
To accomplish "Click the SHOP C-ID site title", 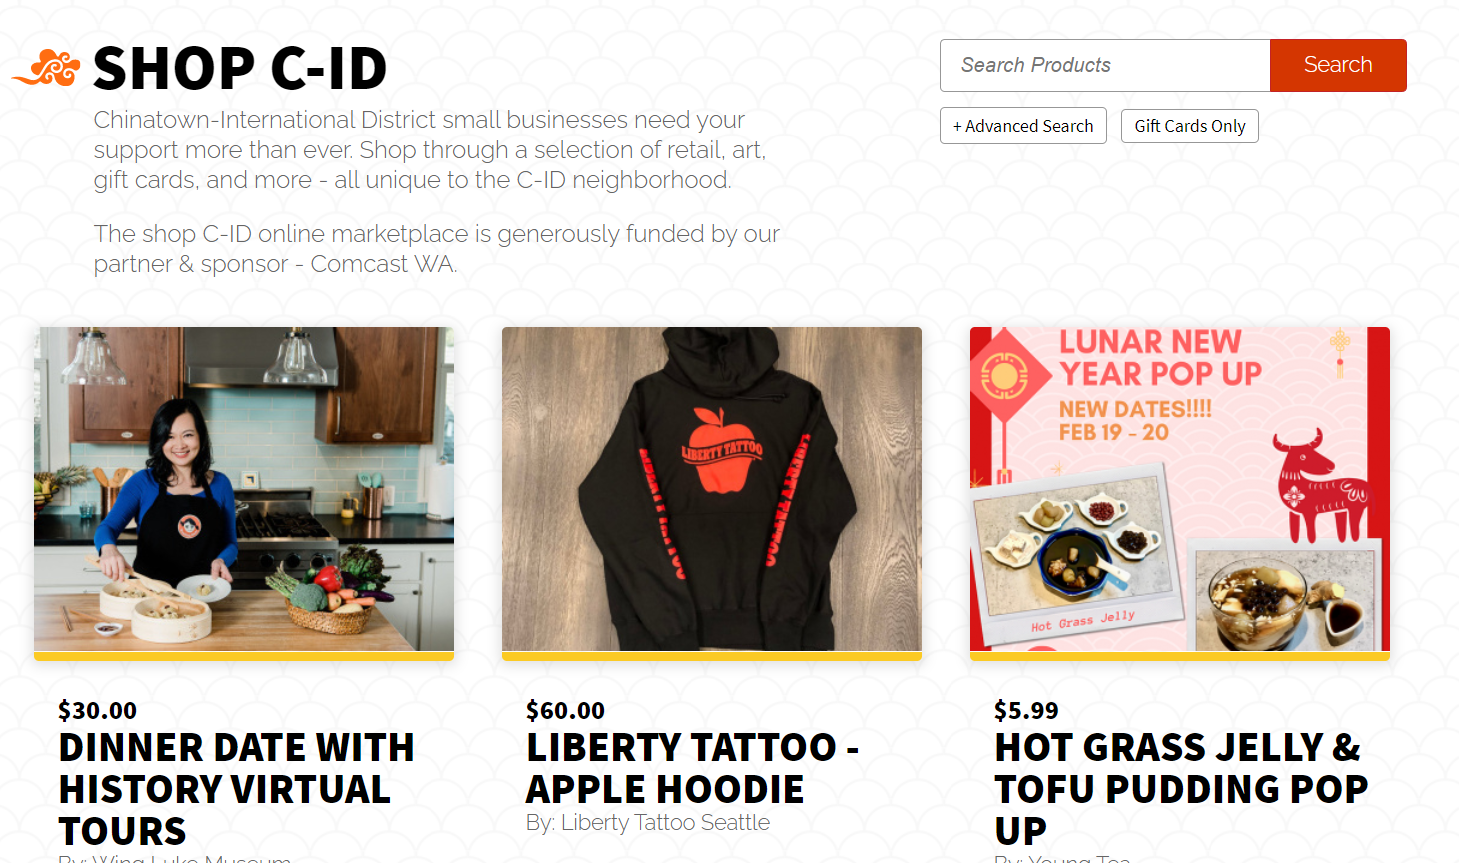I will point(240,68).
